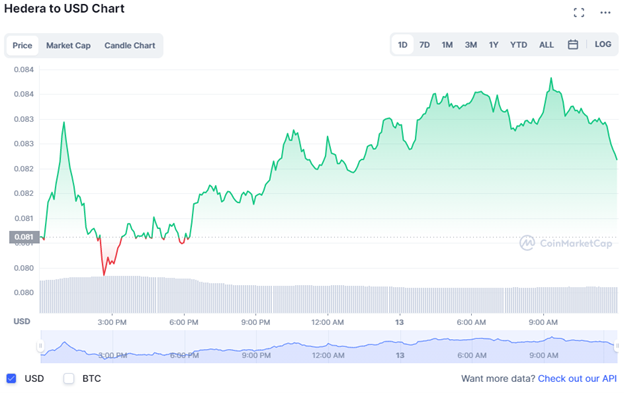This screenshot has height=393, width=624.
Task: Click the 6:00 PM main axis label
Action: (183, 322)
